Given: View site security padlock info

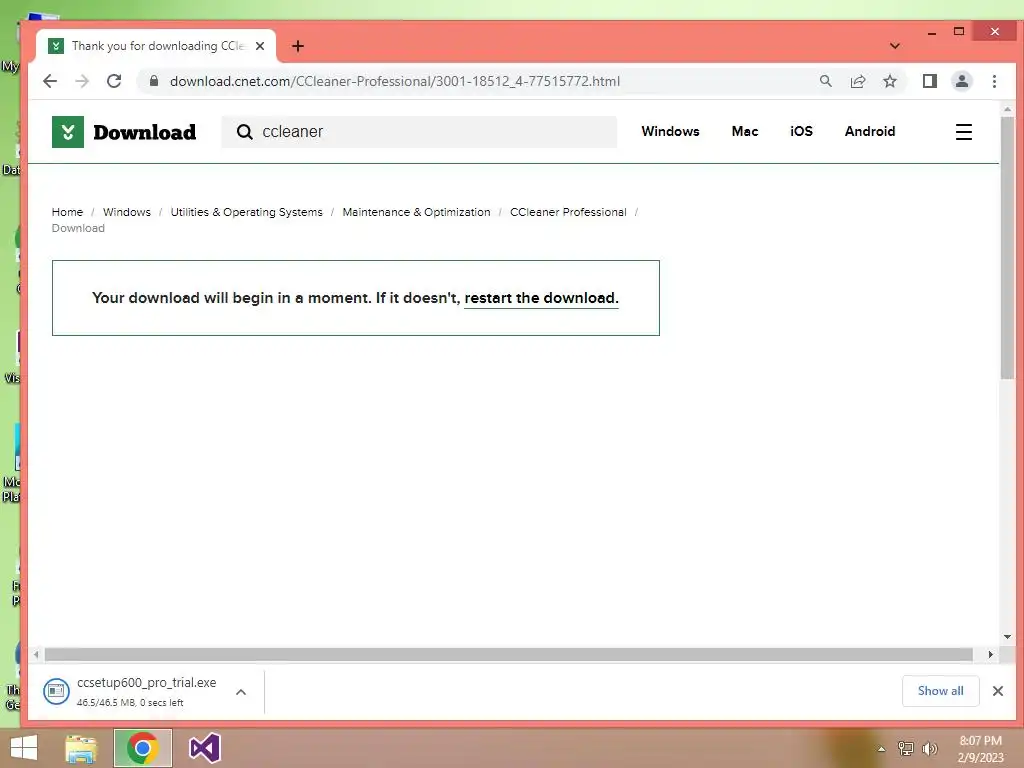Looking at the screenshot, I should [153, 81].
